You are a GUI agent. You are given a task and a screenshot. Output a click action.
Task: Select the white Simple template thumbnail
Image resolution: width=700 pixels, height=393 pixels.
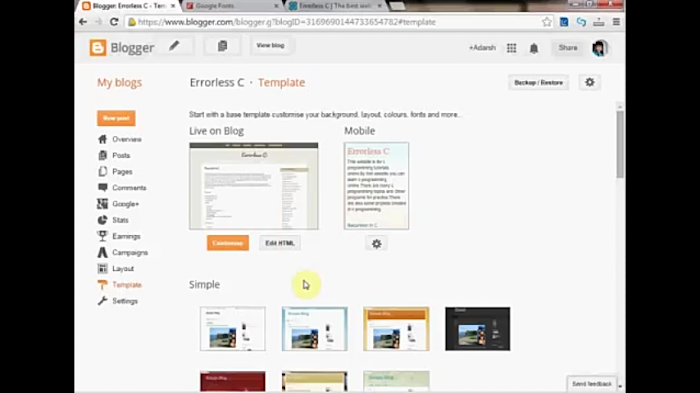(233, 329)
